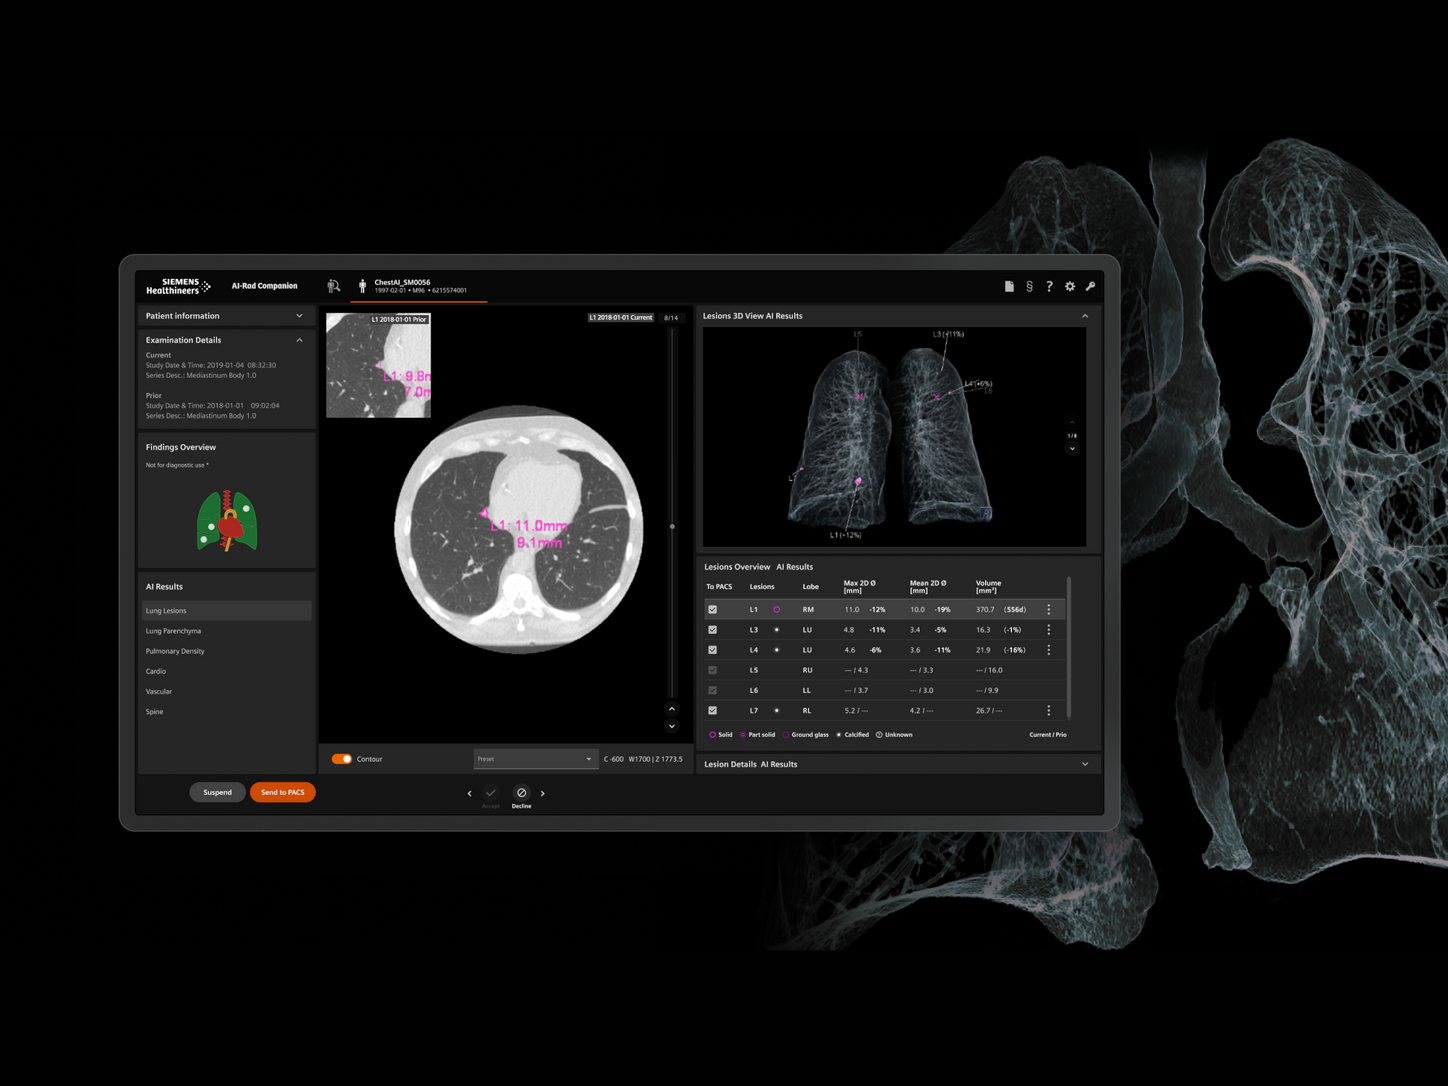Viewport: 1448px width, 1086px height.
Task: Open the Preset dropdown
Action: pyautogui.click(x=534, y=759)
